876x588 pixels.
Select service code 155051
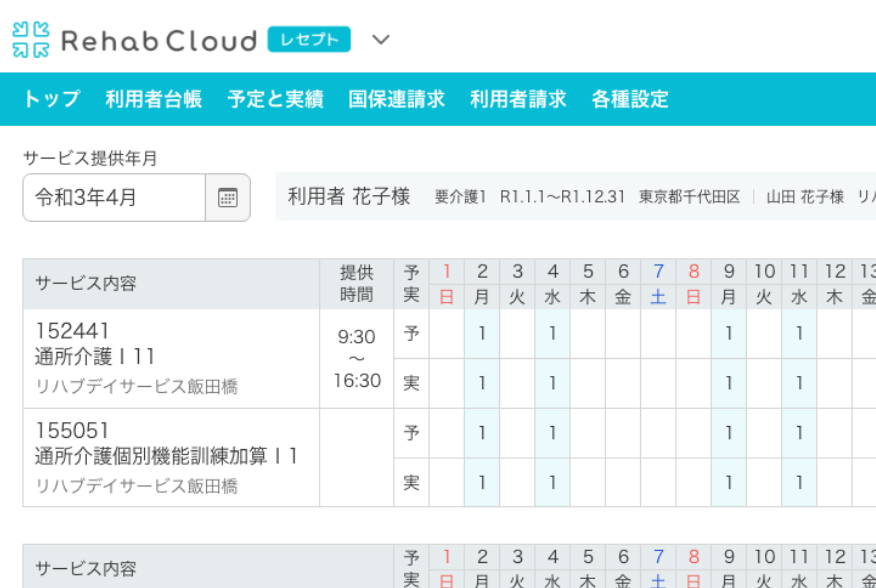(72, 430)
